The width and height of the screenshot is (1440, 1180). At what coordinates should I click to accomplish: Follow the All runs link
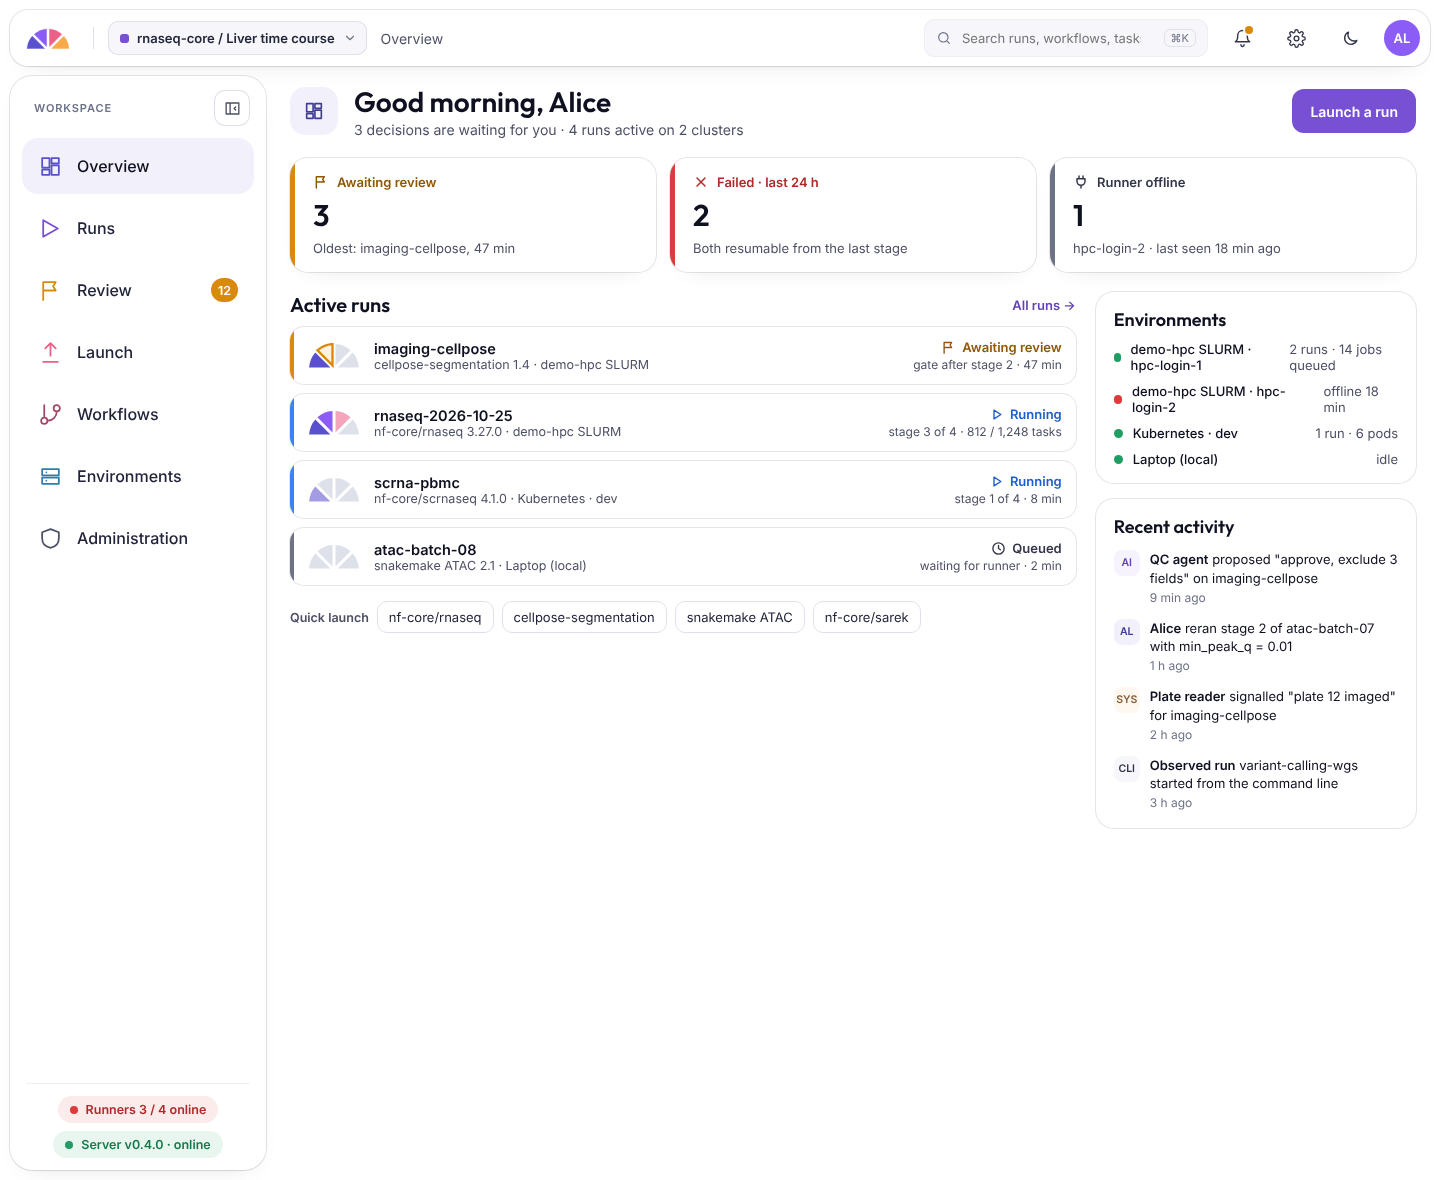tap(1043, 306)
